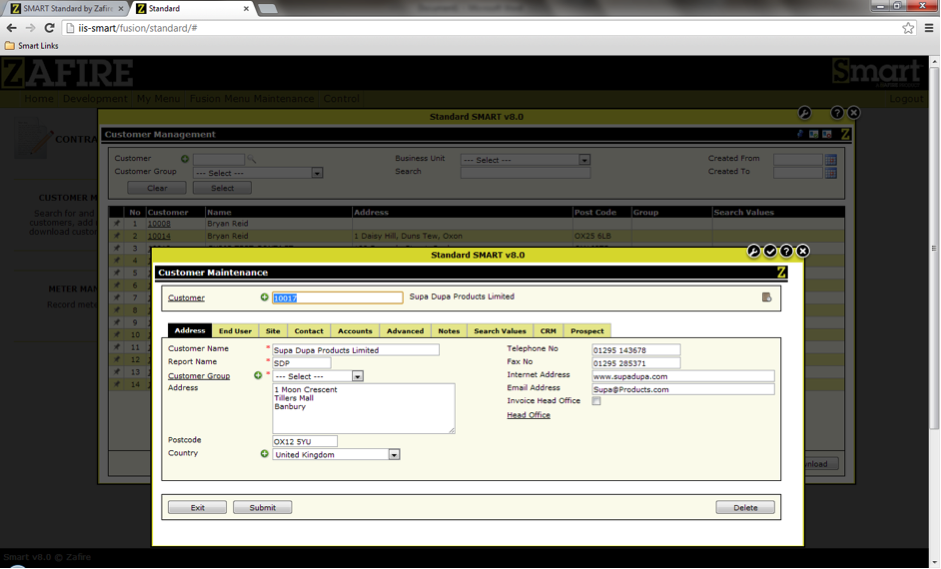This screenshot has width=941, height=569.
Task: Click the Customer link label
Action: click(x=186, y=298)
